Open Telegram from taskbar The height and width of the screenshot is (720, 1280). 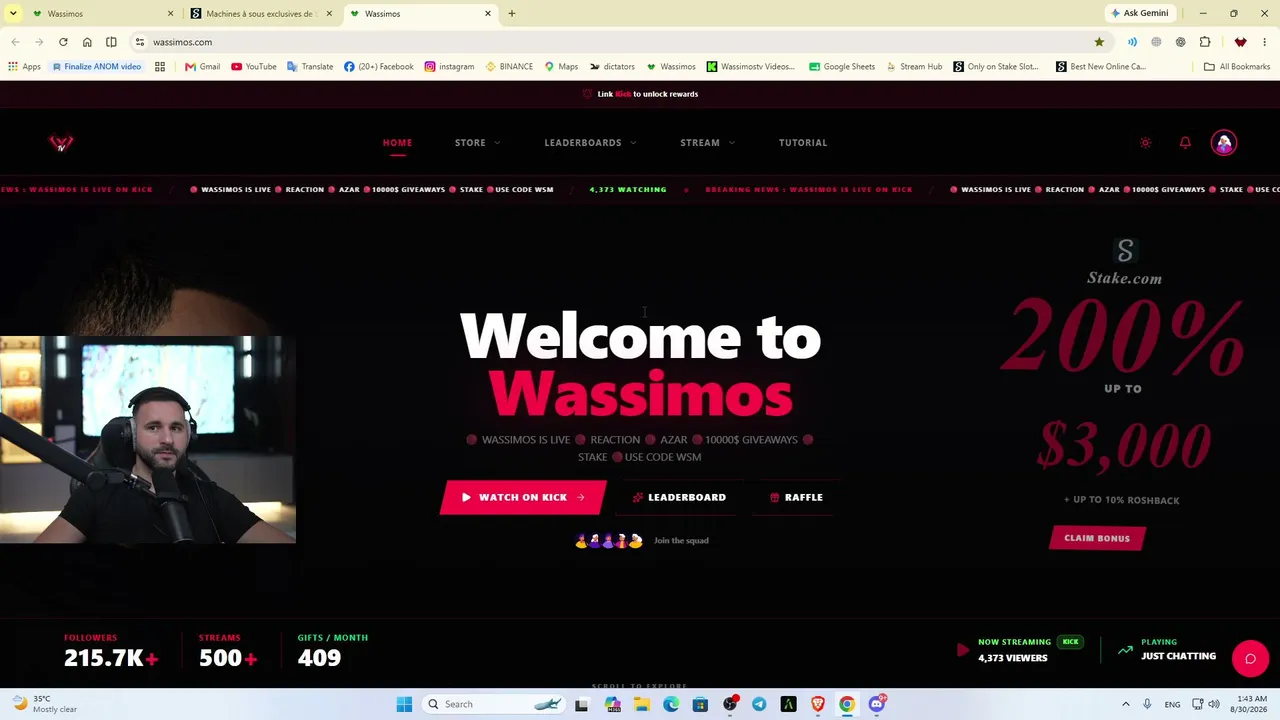tap(759, 704)
